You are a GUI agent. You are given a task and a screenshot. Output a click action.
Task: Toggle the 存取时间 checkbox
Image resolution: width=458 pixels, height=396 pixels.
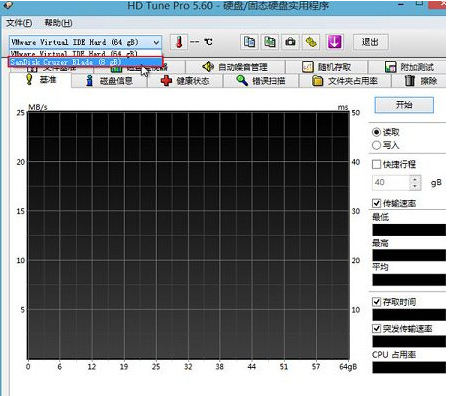(376, 302)
